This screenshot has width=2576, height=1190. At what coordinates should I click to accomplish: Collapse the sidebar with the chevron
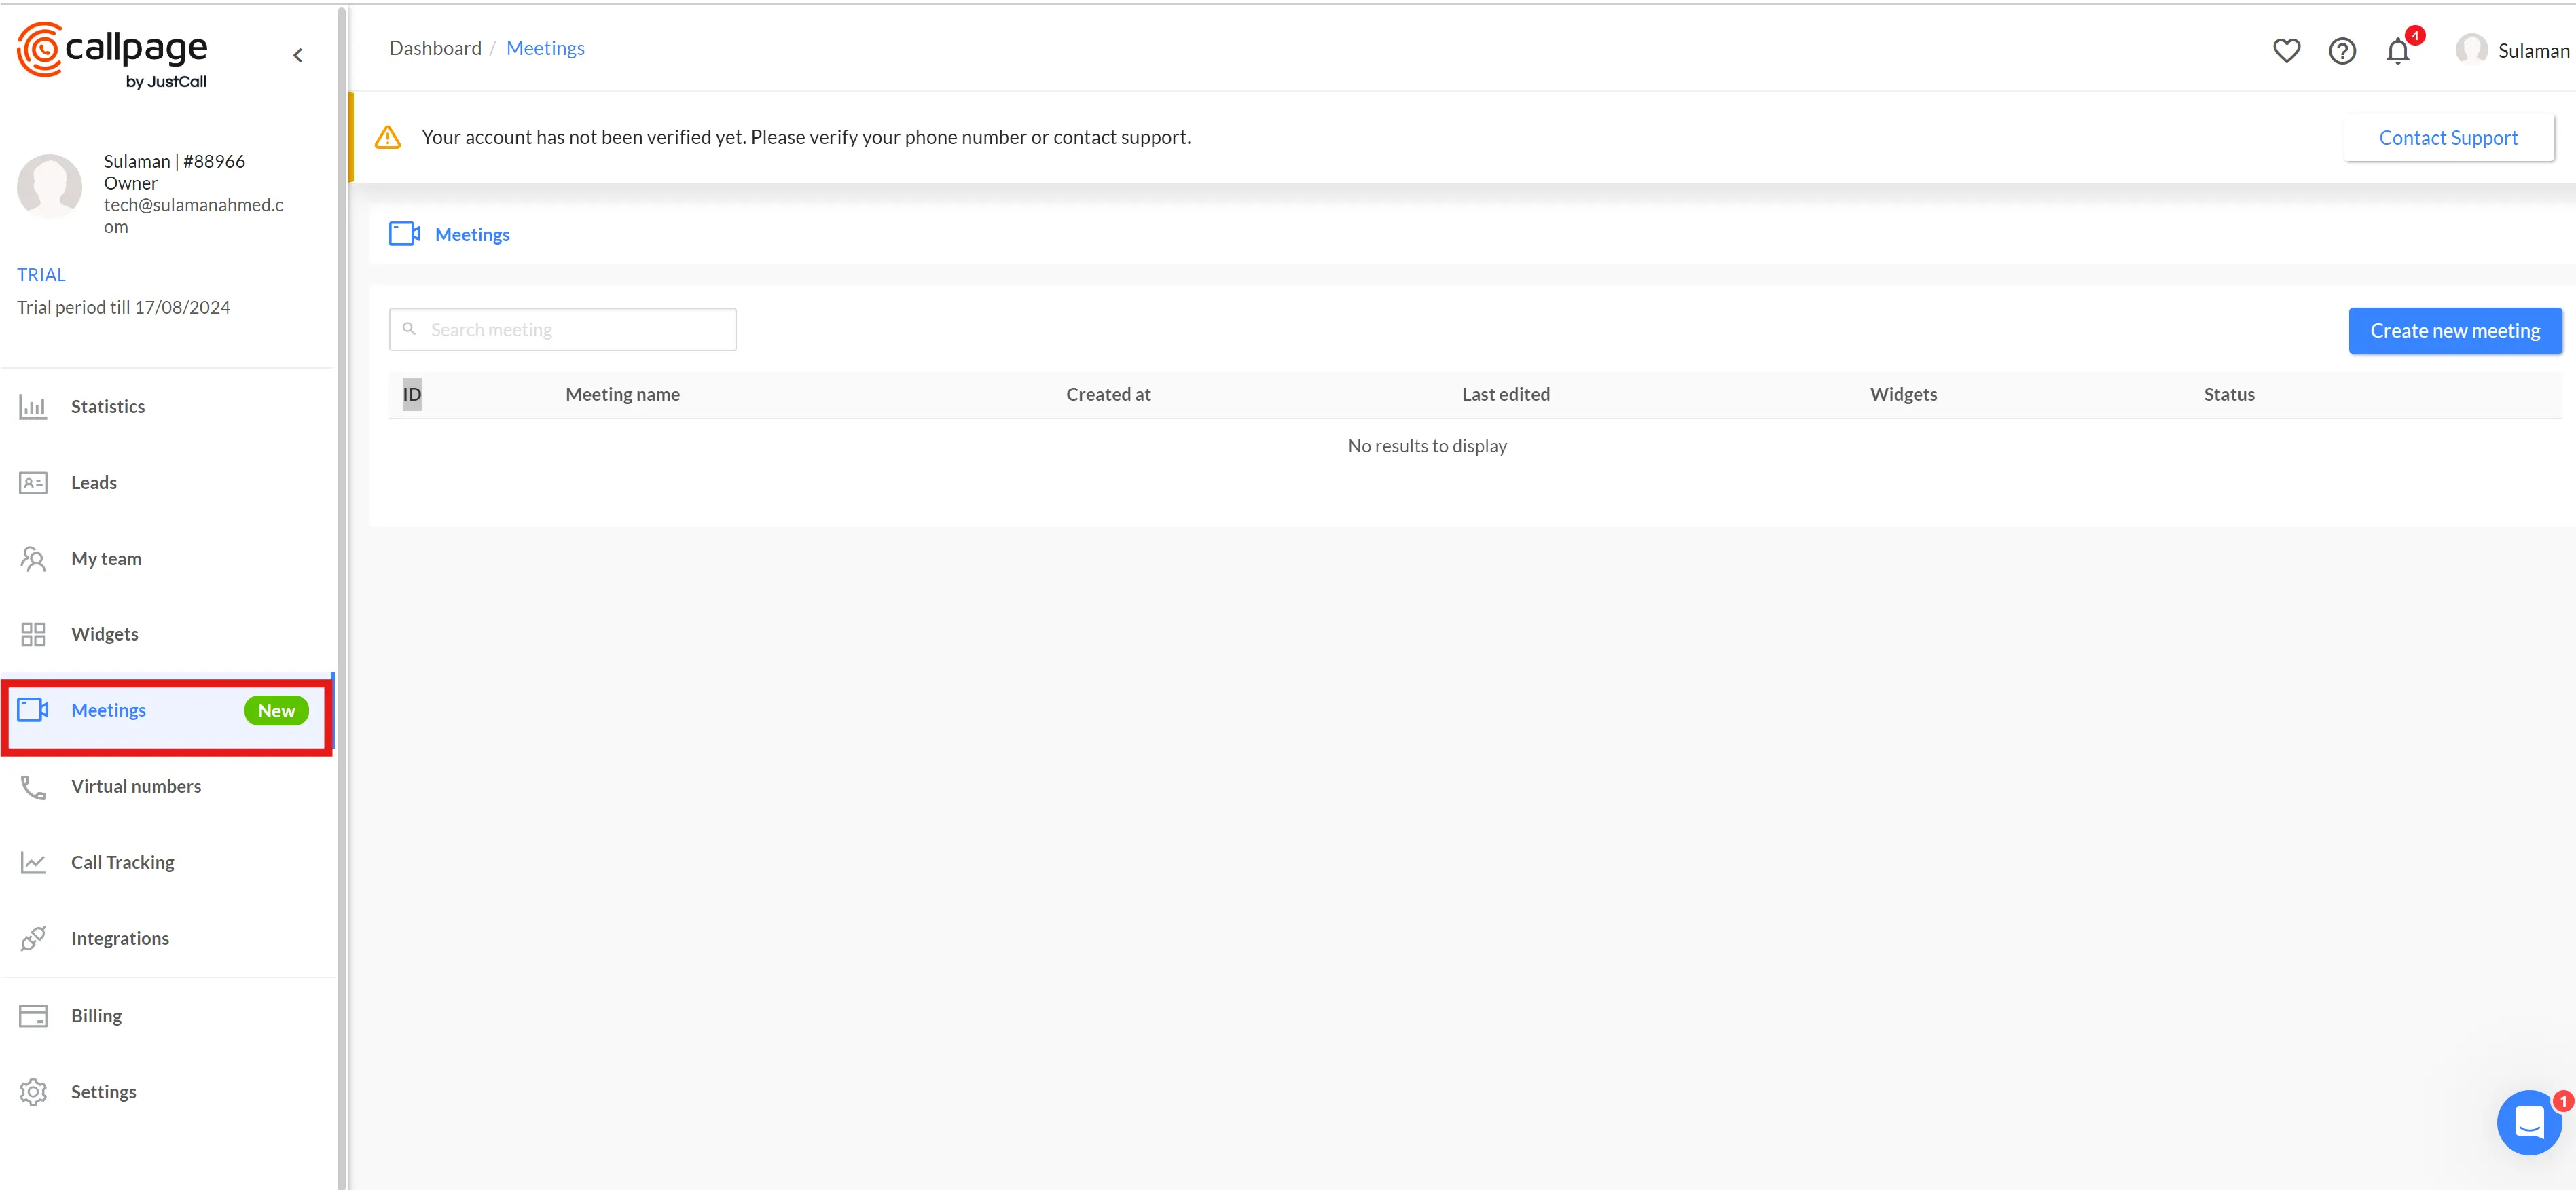pos(298,56)
